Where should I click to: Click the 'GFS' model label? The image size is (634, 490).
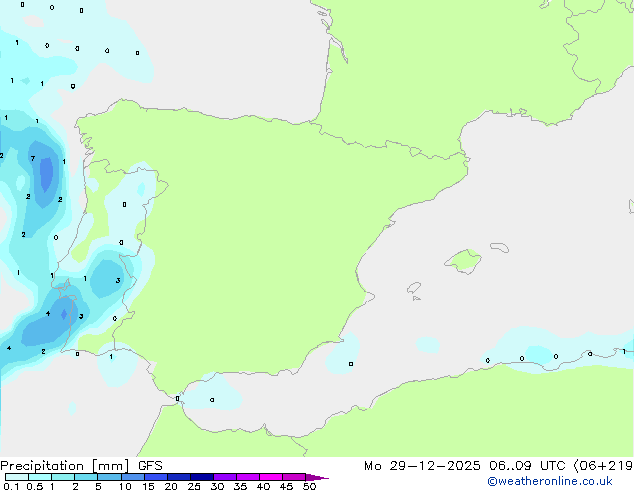tap(150, 466)
